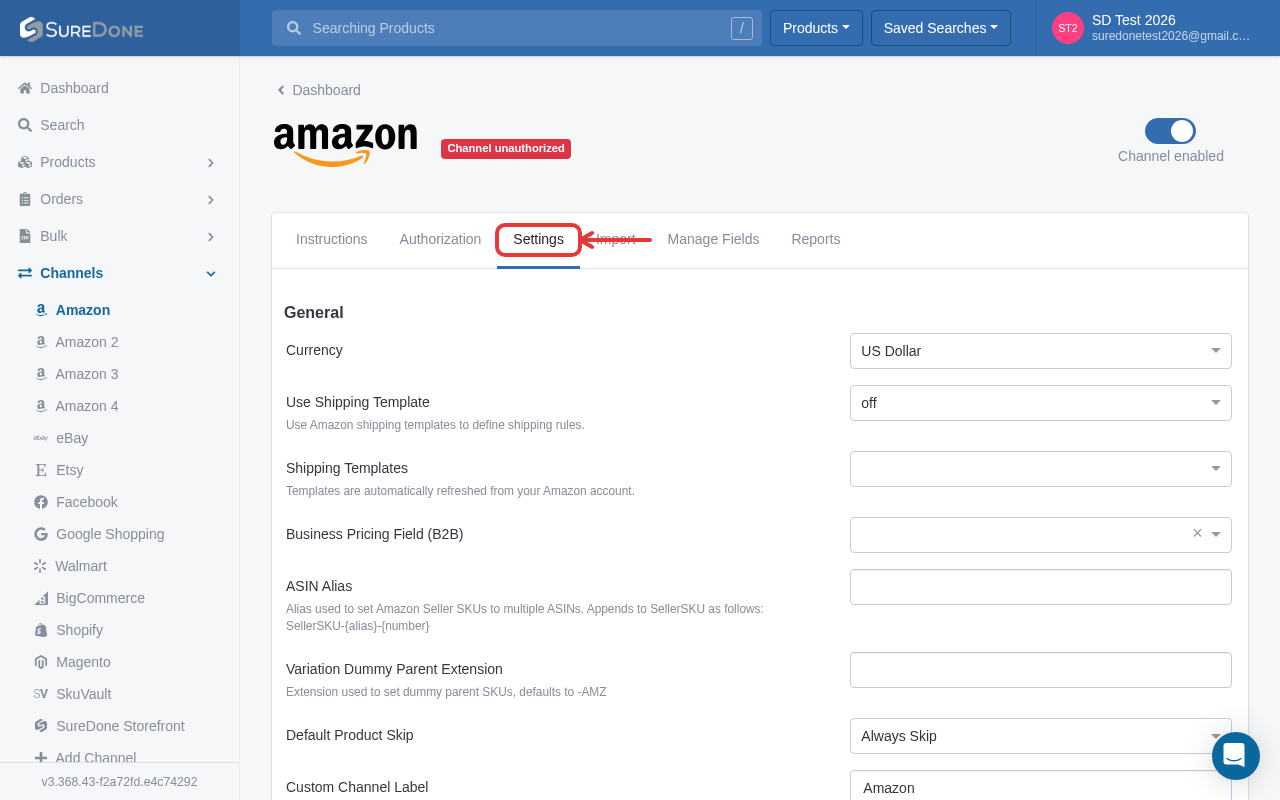The height and width of the screenshot is (800, 1280).
Task: Switch to the Reports tab
Action: (816, 239)
